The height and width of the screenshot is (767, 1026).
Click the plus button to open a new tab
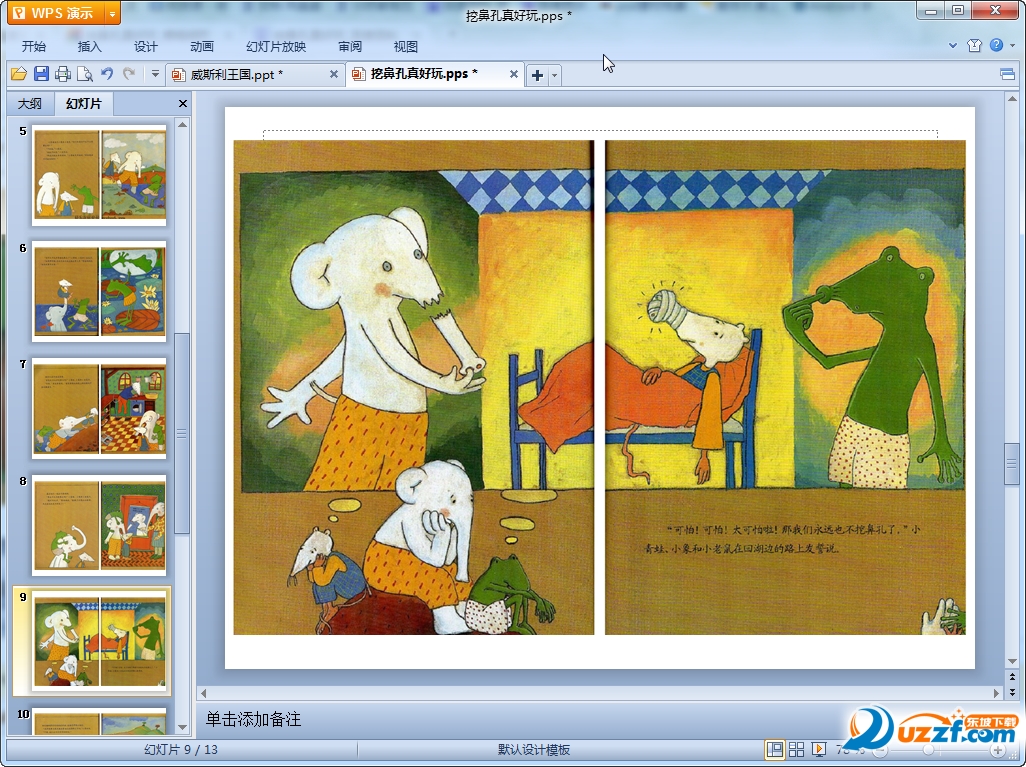(x=537, y=75)
